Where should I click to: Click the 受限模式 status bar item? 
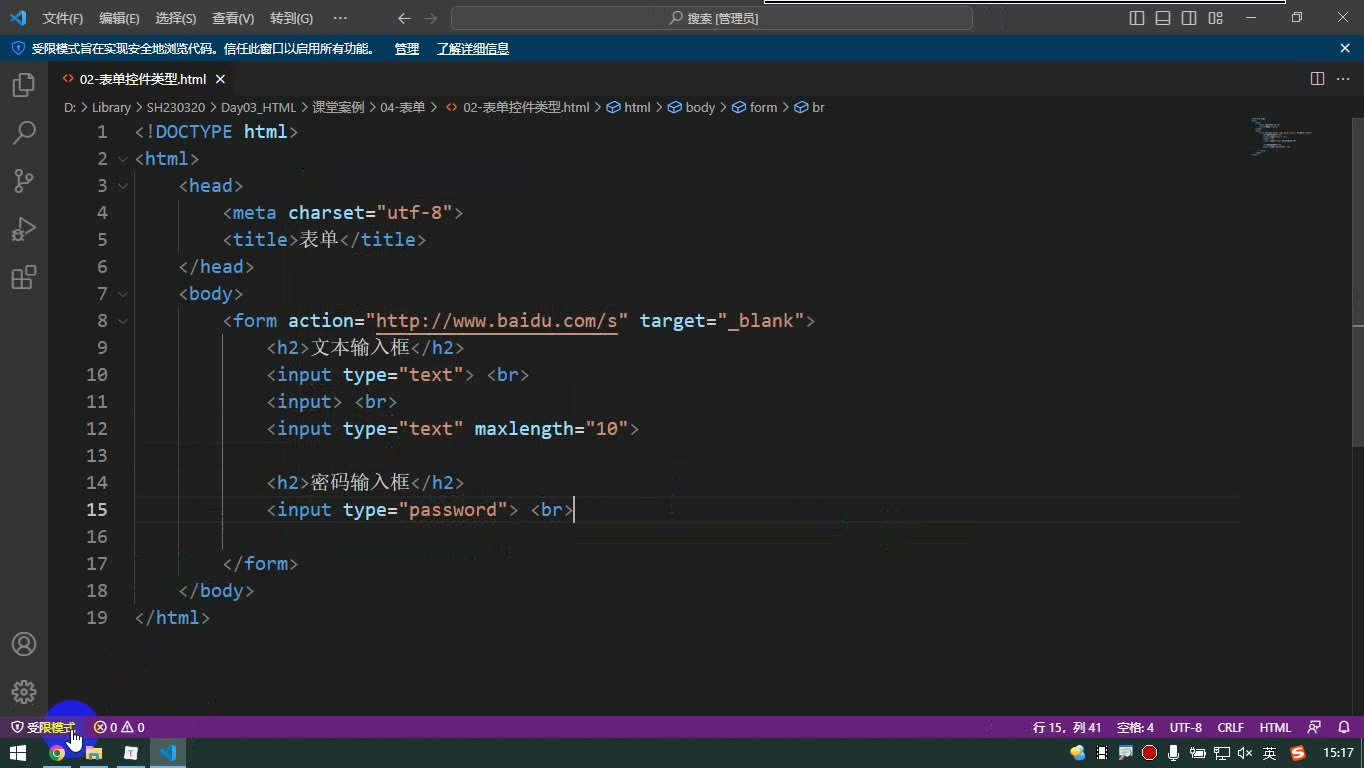coord(43,727)
